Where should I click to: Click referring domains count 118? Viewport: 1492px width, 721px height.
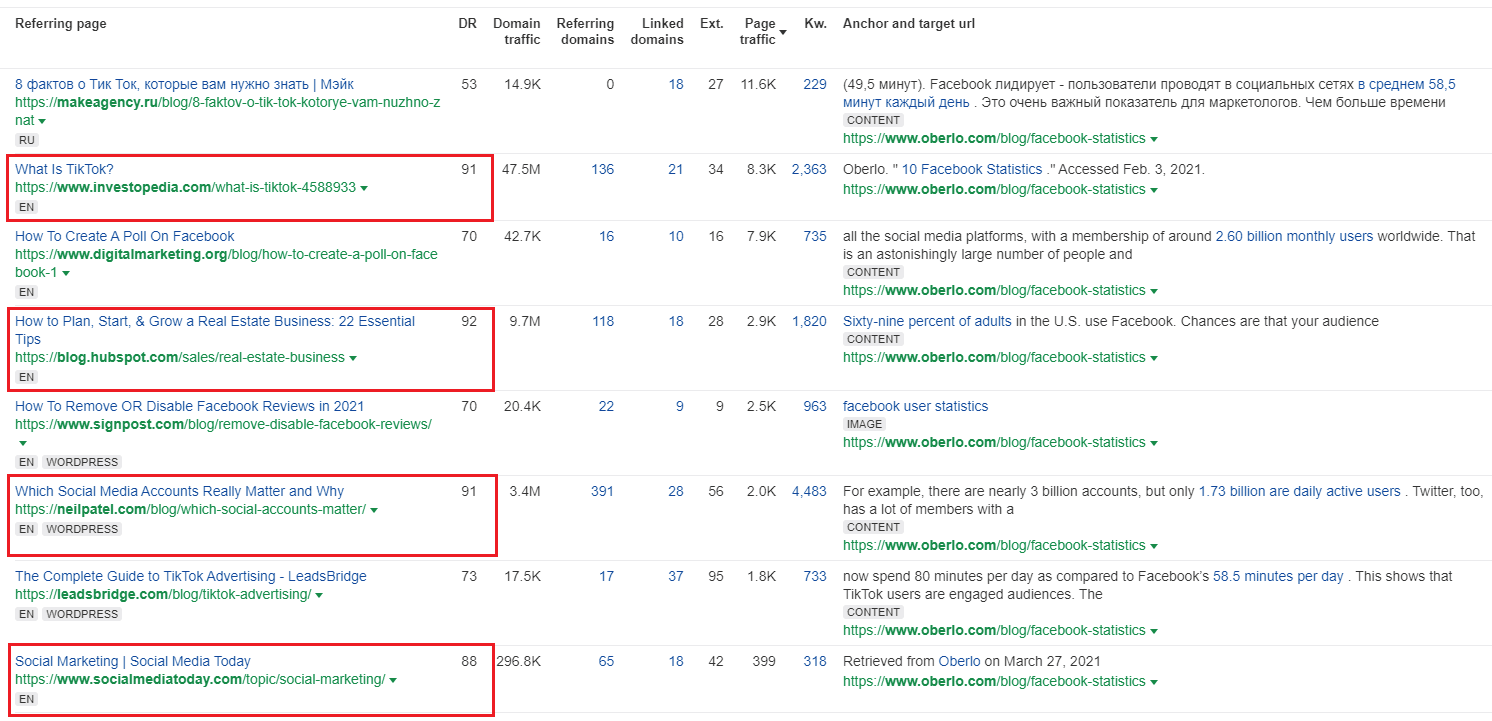click(603, 321)
